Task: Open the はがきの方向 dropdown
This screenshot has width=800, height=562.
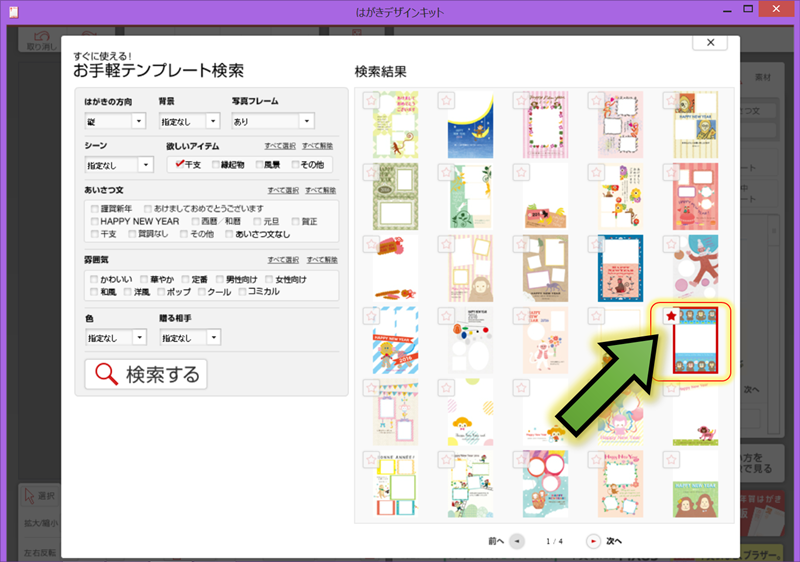Action: coord(139,121)
